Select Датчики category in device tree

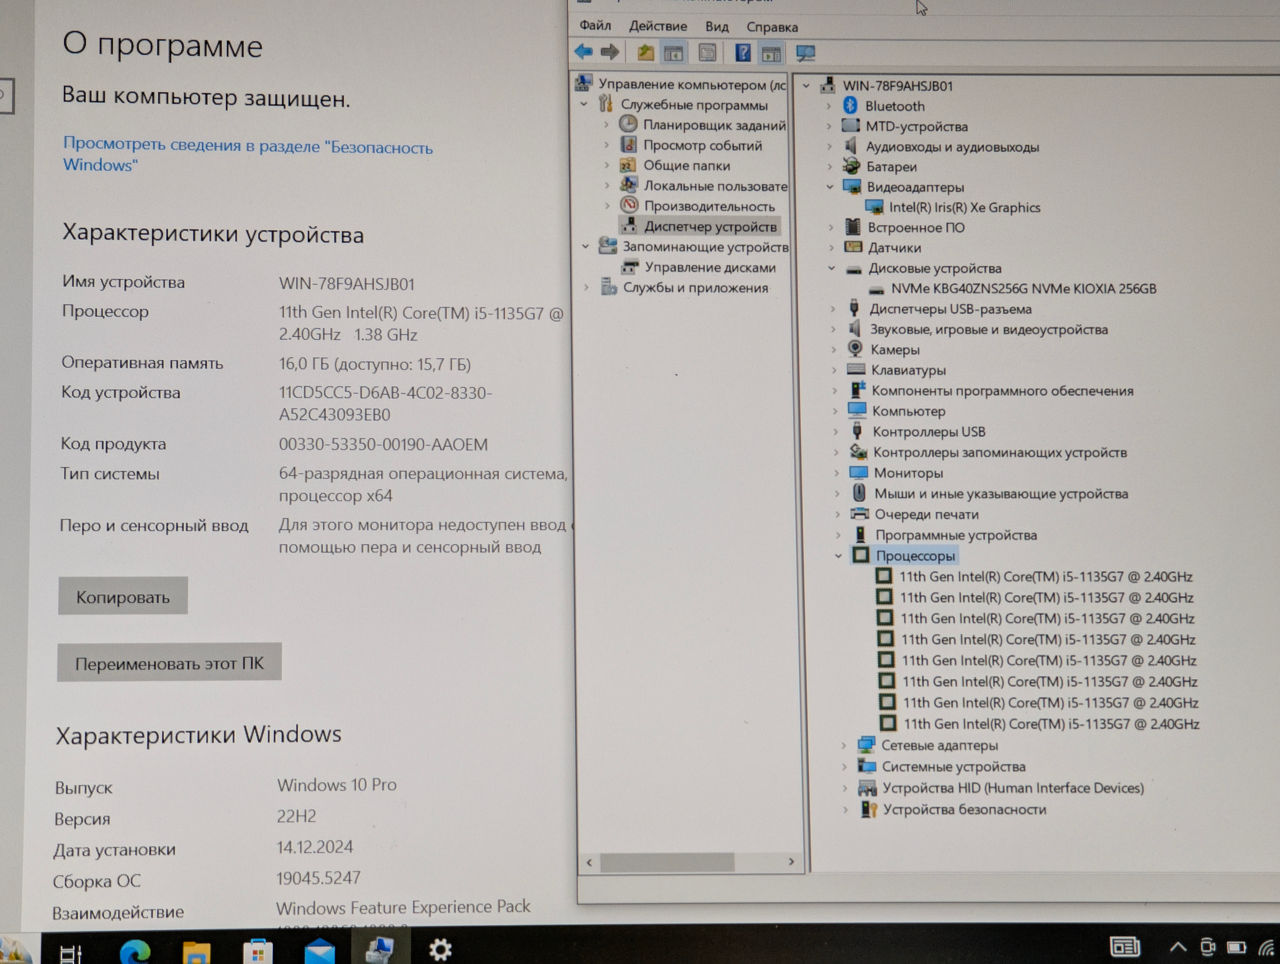894,248
